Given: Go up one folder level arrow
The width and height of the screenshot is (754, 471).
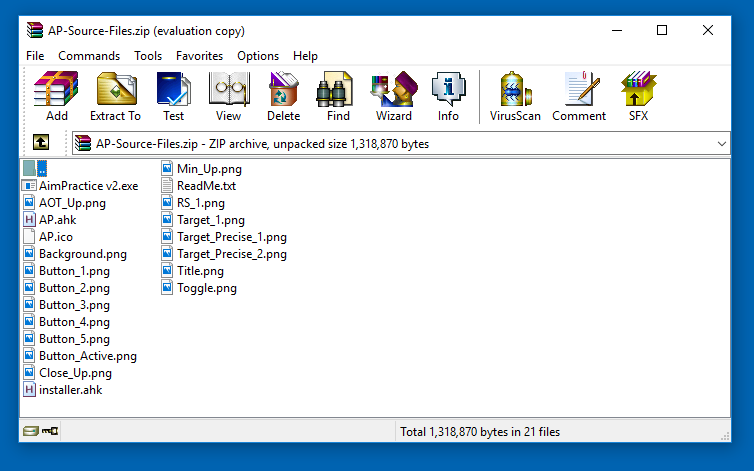Looking at the screenshot, I should click(41, 143).
